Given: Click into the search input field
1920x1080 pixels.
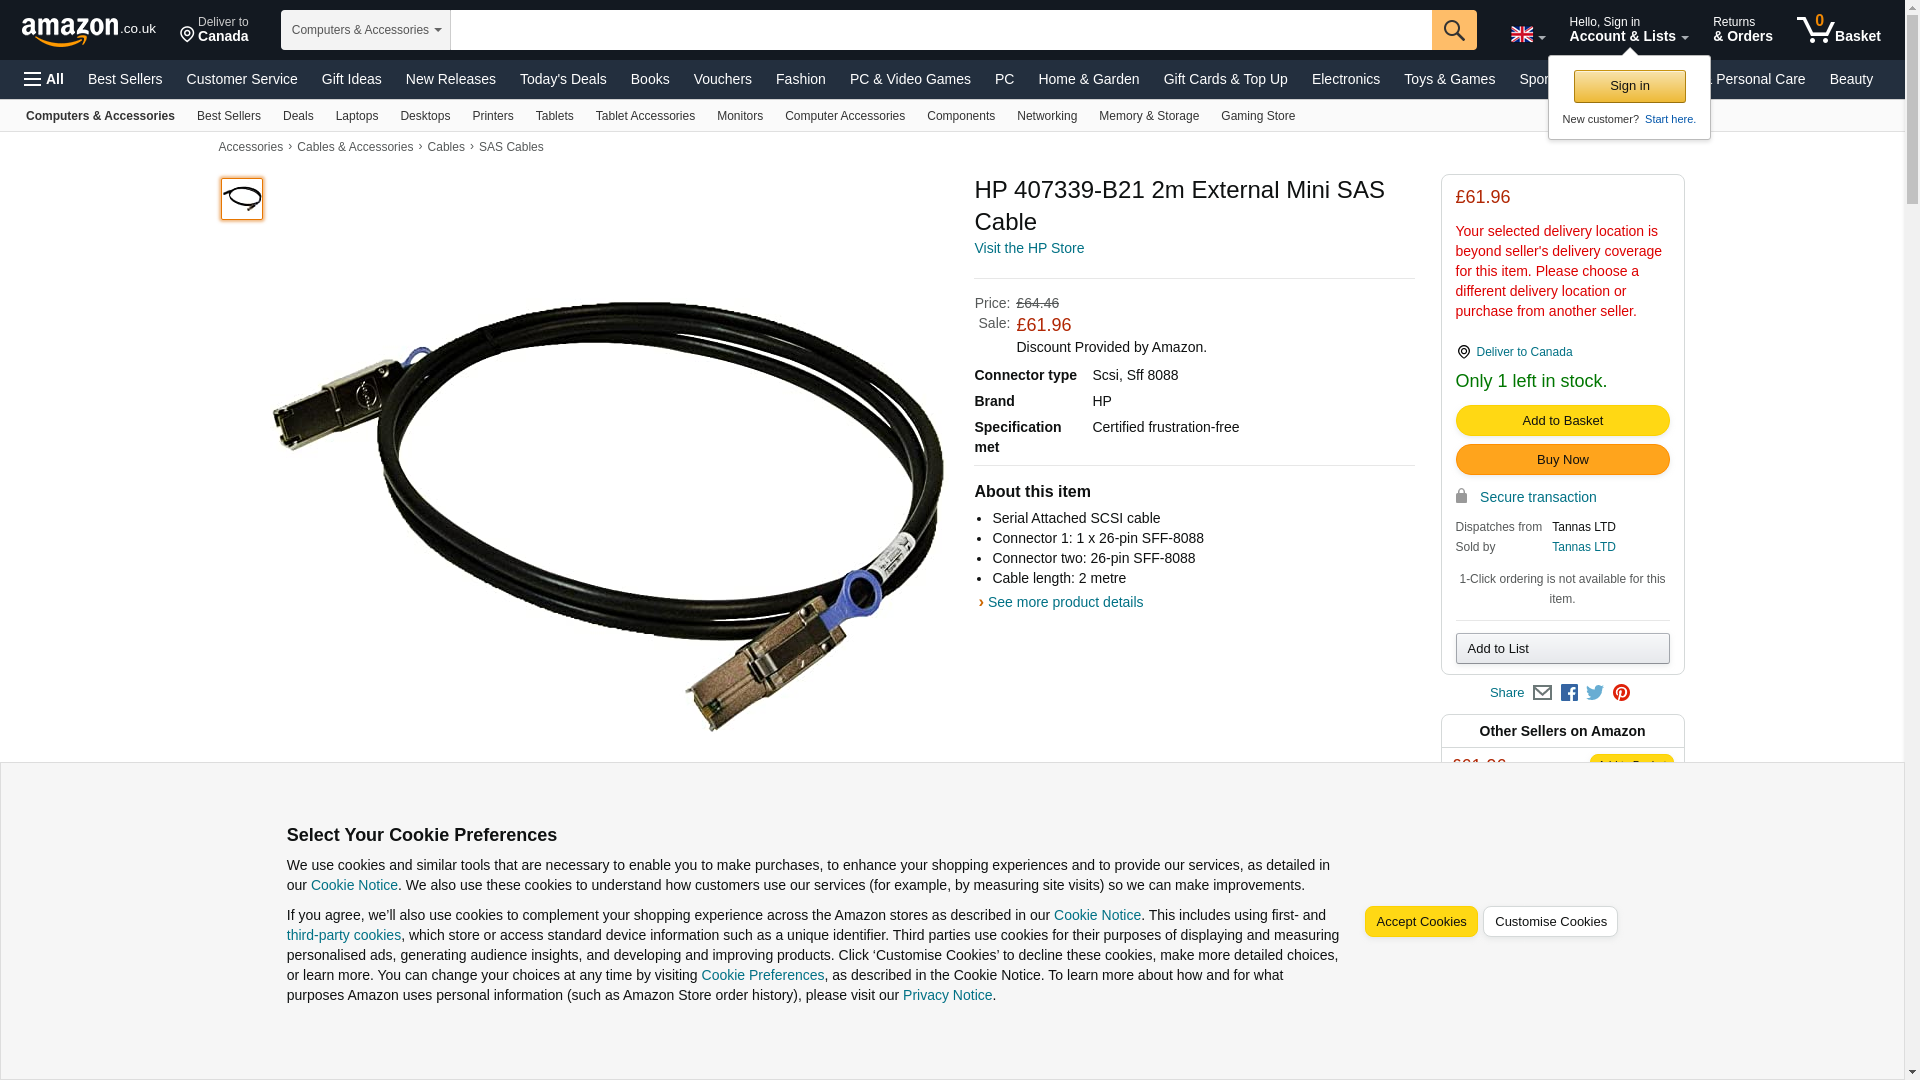Looking at the screenshot, I should point(941,30).
